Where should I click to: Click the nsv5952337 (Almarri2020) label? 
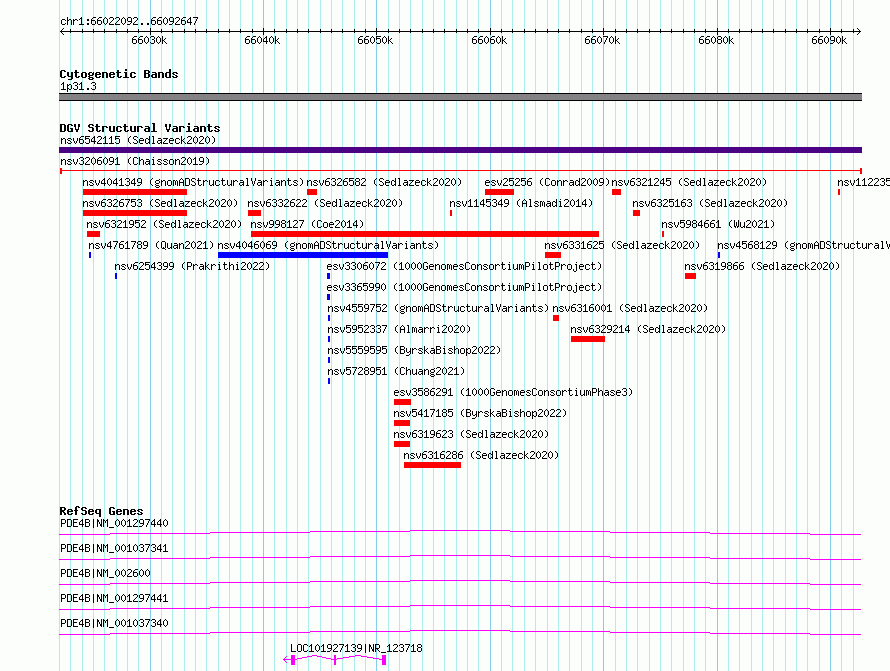399,329
